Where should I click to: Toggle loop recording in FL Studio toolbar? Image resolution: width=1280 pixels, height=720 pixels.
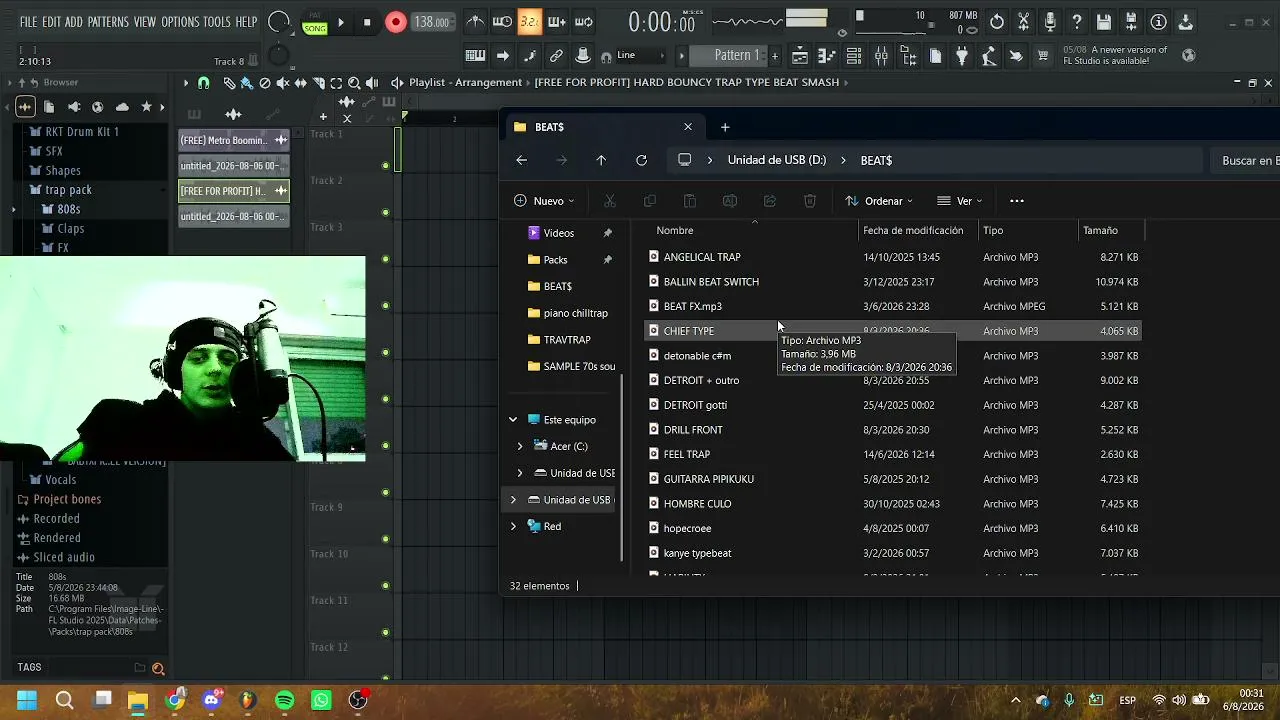click(x=584, y=22)
